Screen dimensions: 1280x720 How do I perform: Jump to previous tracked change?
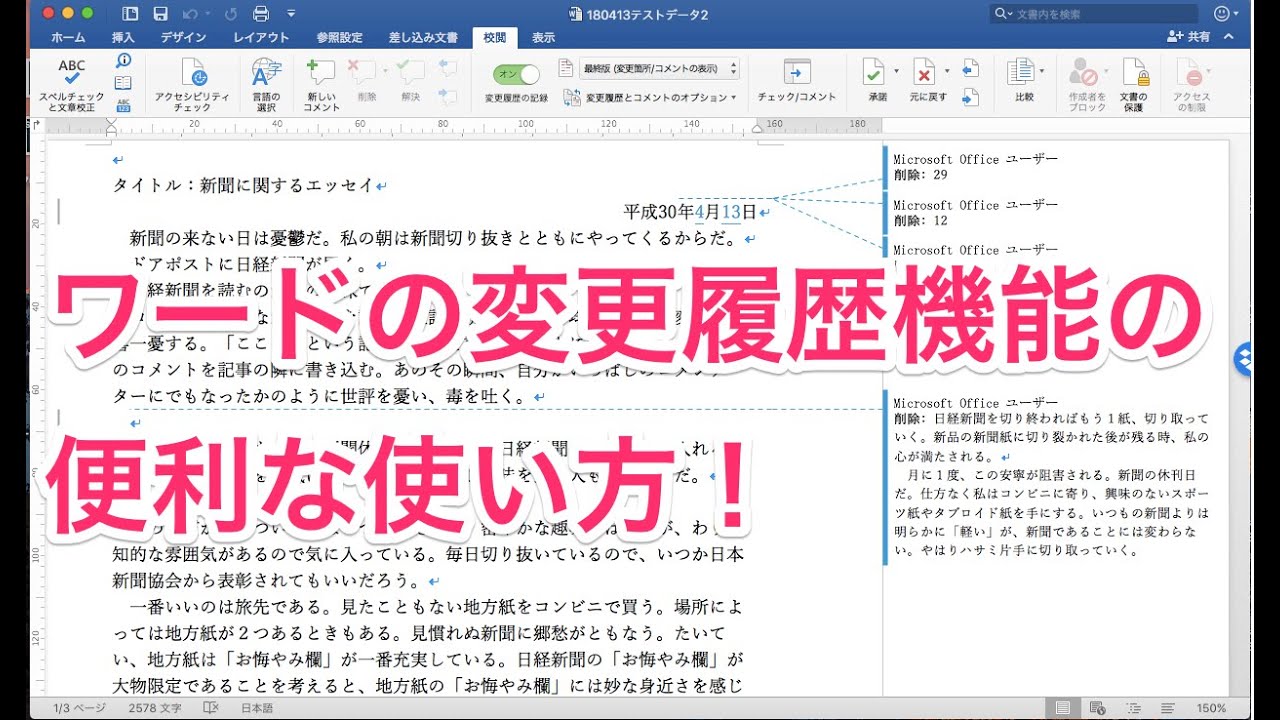coord(969,68)
